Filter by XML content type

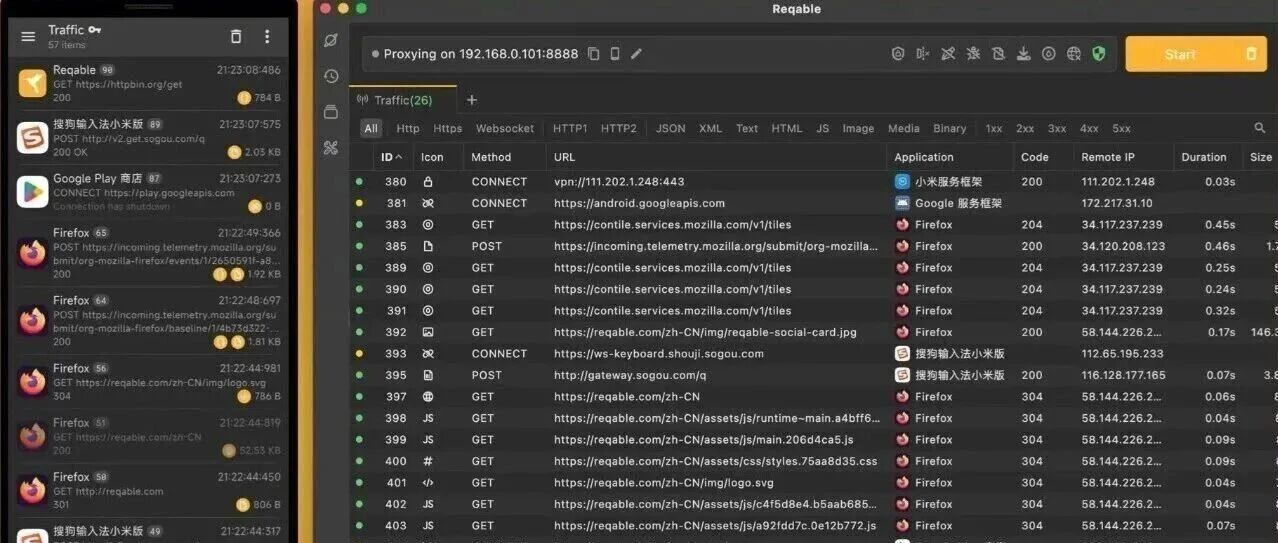711,128
